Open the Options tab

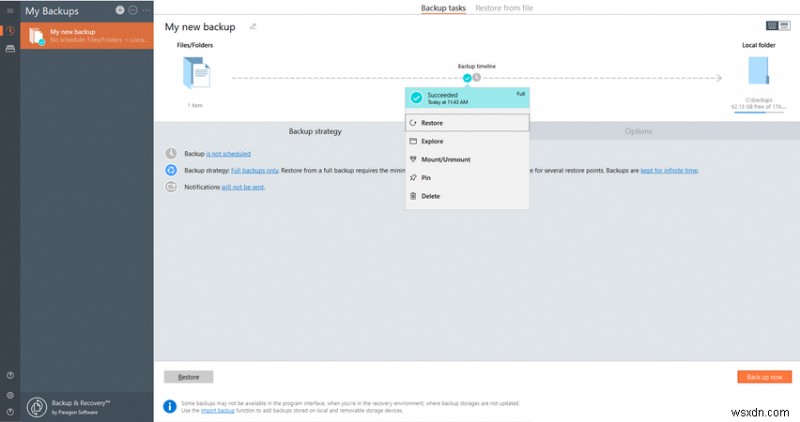coord(638,131)
